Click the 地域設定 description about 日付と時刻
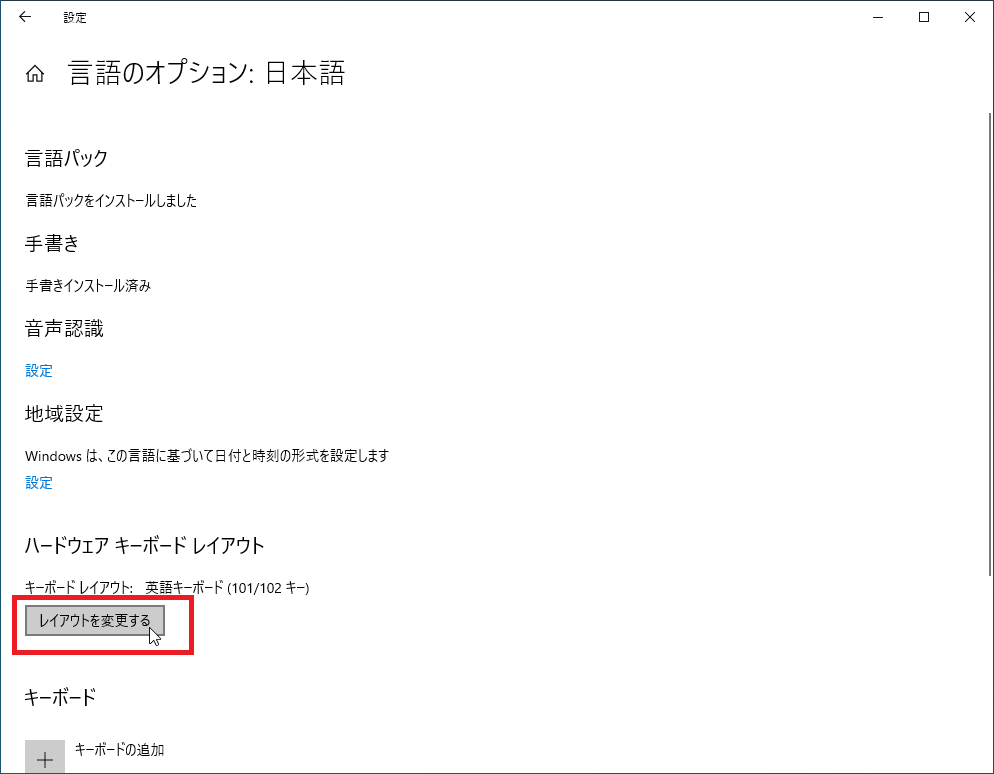This screenshot has width=994, height=774. 207,456
